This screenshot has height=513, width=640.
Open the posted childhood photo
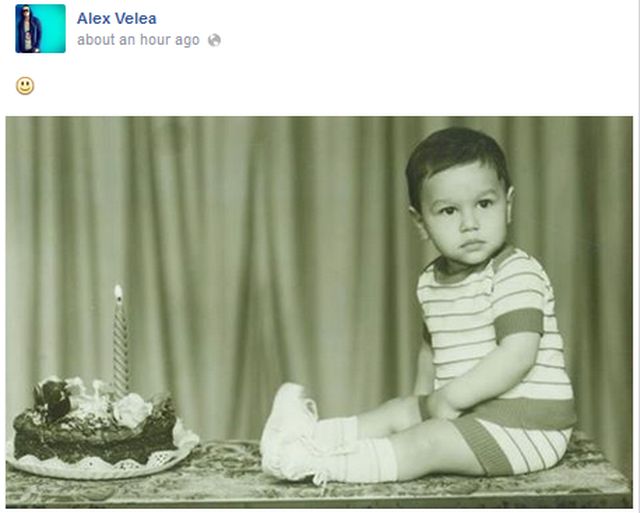pos(319,312)
